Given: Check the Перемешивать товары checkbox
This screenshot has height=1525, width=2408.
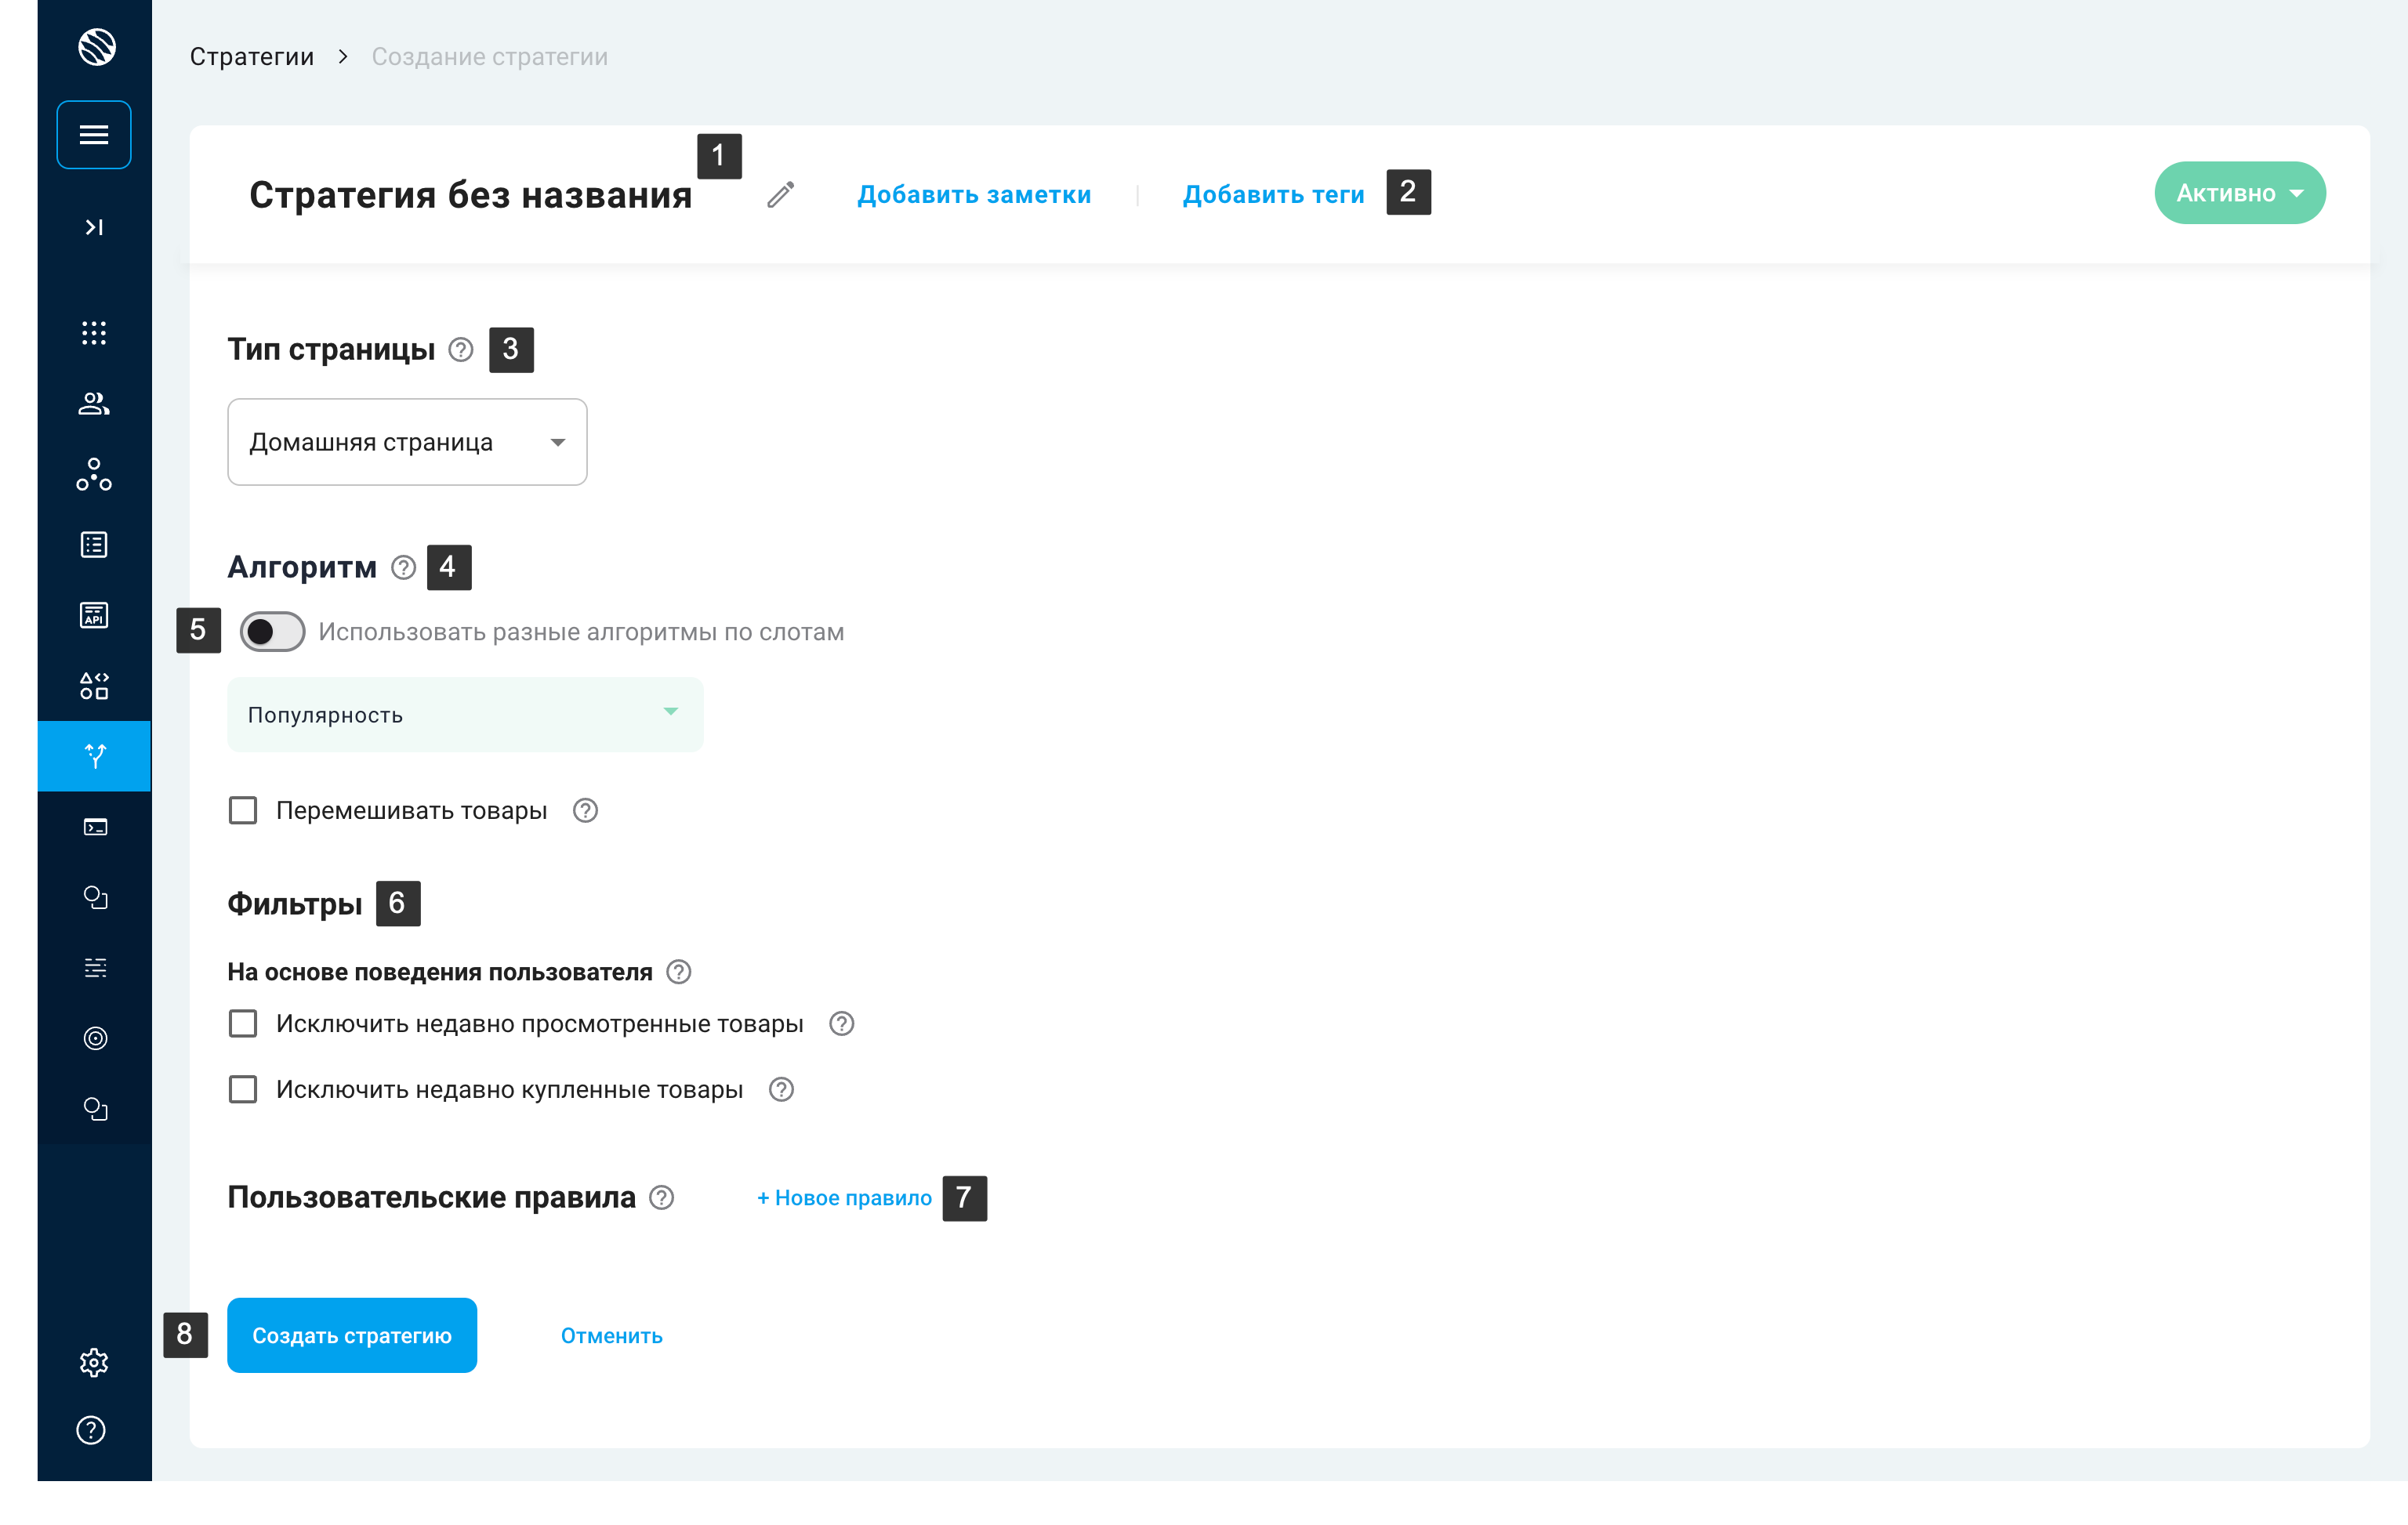Looking at the screenshot, I should pyautogui.click(x=243, y=810).
